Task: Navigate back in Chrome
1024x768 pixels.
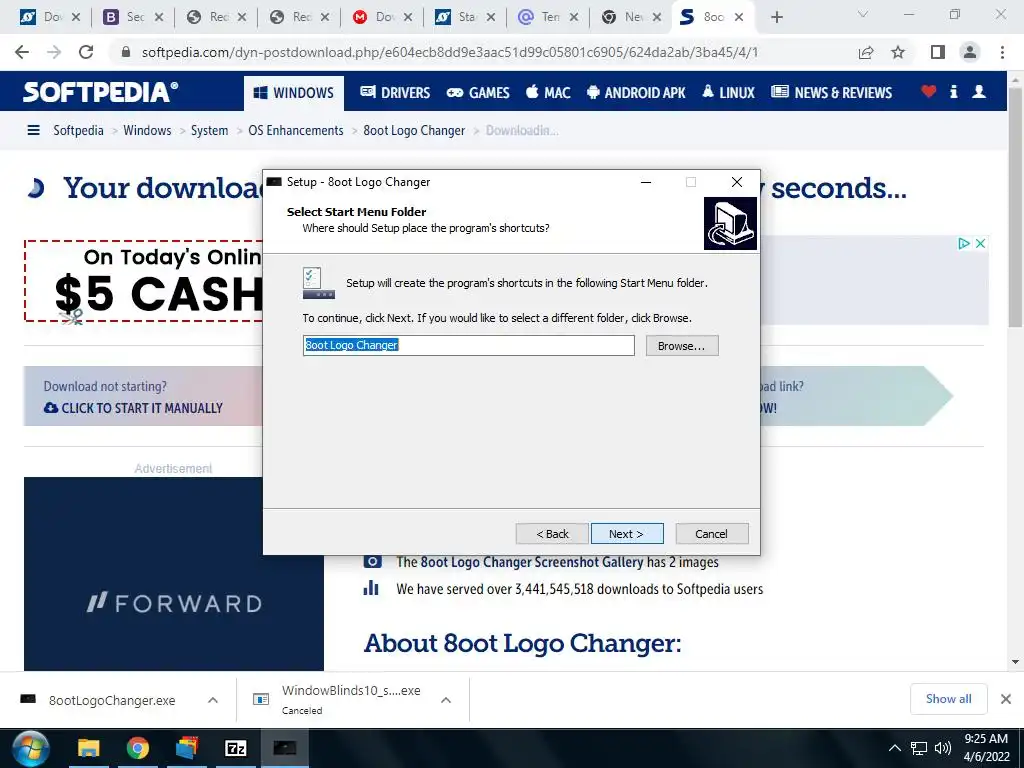Action: [x=22, y=52]
